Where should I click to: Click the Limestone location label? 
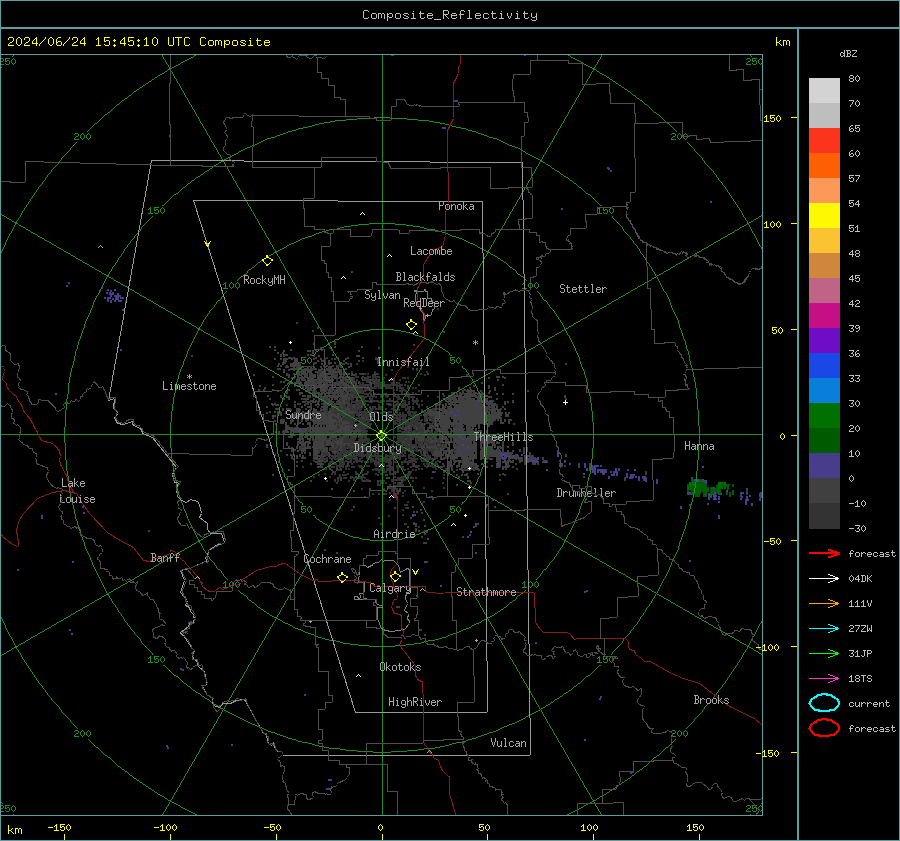coord(189,386)
